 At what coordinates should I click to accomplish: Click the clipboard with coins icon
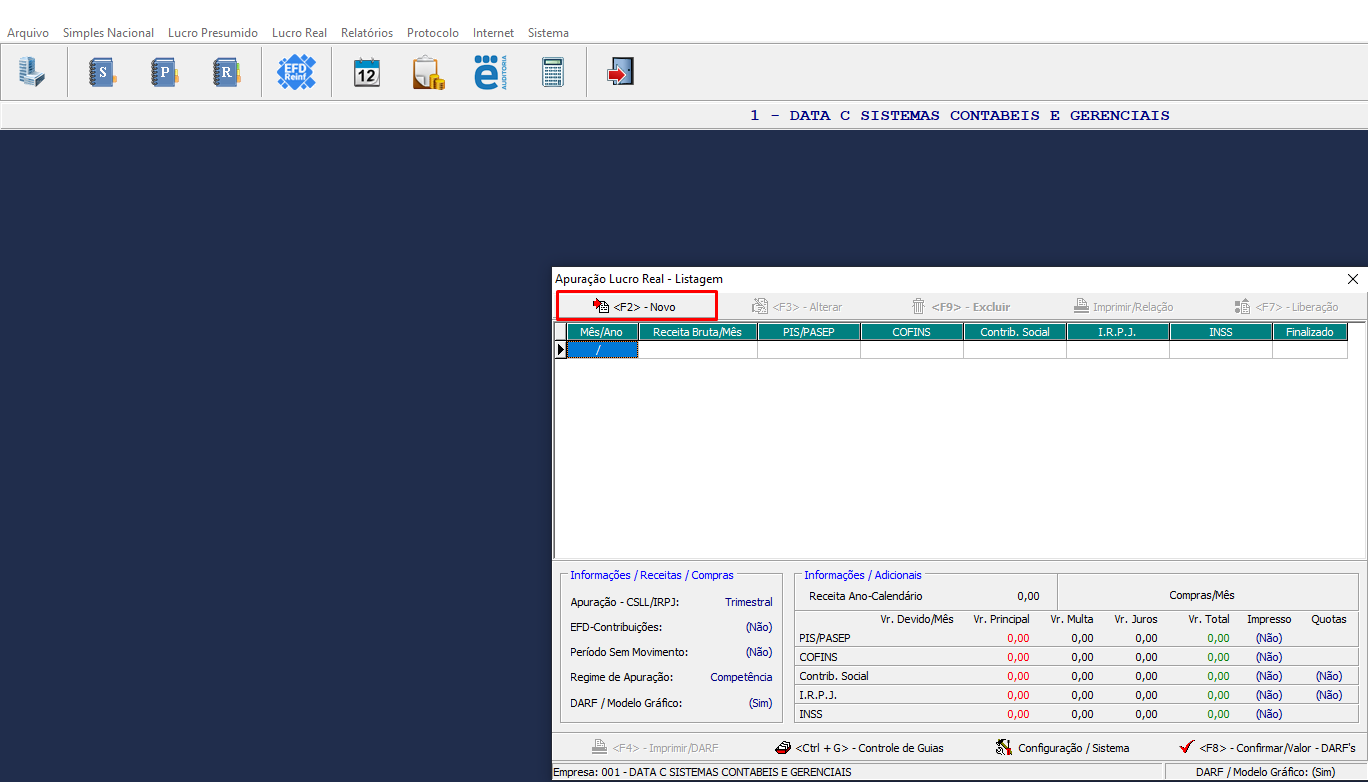coord(428,73)
